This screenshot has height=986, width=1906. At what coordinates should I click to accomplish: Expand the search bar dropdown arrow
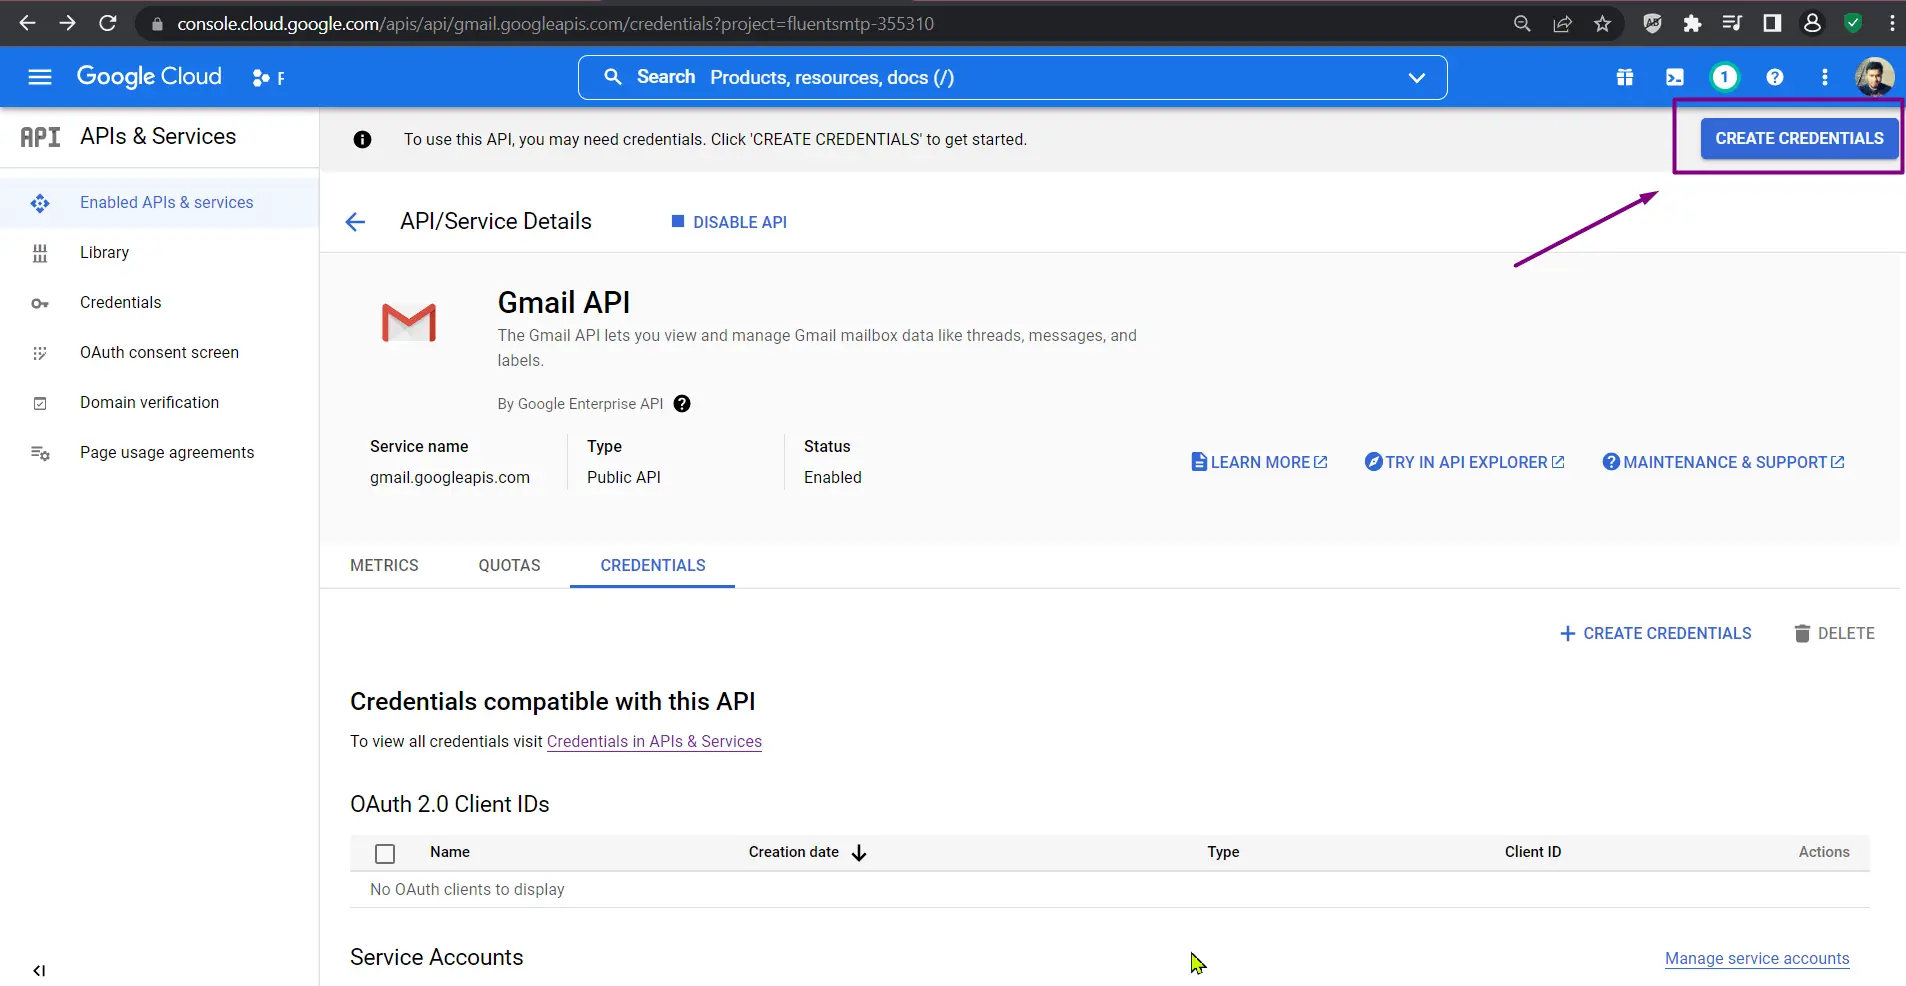click(x=1416, y=78)
